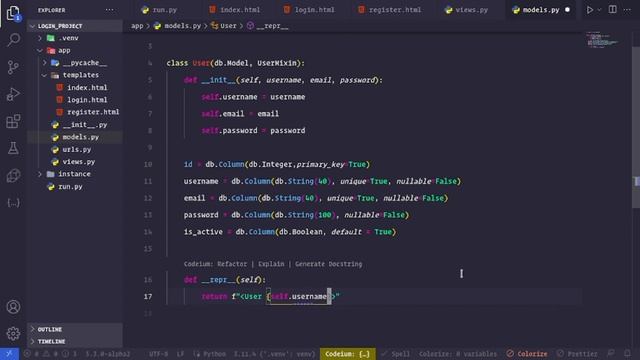The width and height of the screenshot is (640, 360).
Task: Click the User class breadcrumb
Action: pyautogui.click(x=224, y=26)
